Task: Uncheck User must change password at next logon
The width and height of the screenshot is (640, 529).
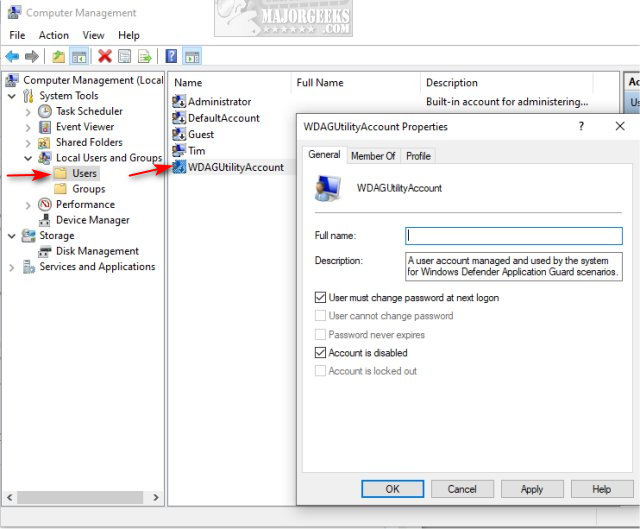Action: pyautogui.click(x=321, y=298)
